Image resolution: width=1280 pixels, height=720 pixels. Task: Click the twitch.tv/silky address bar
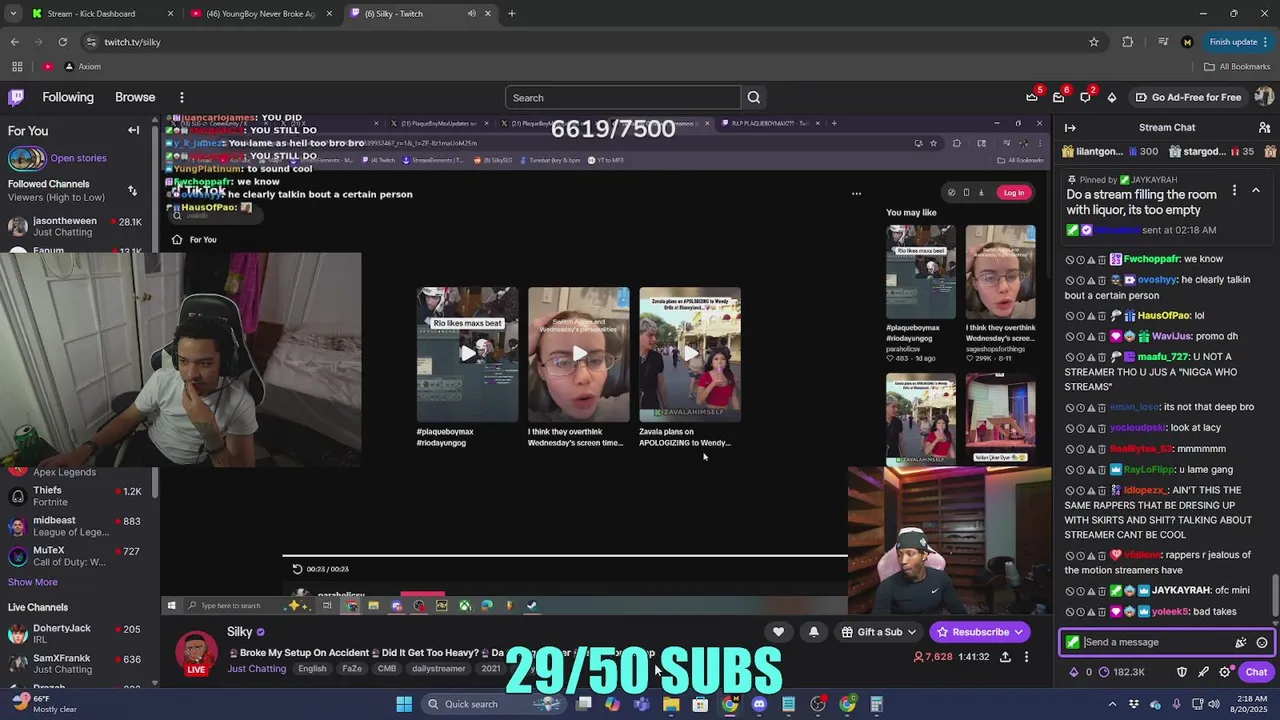point(590,42)
